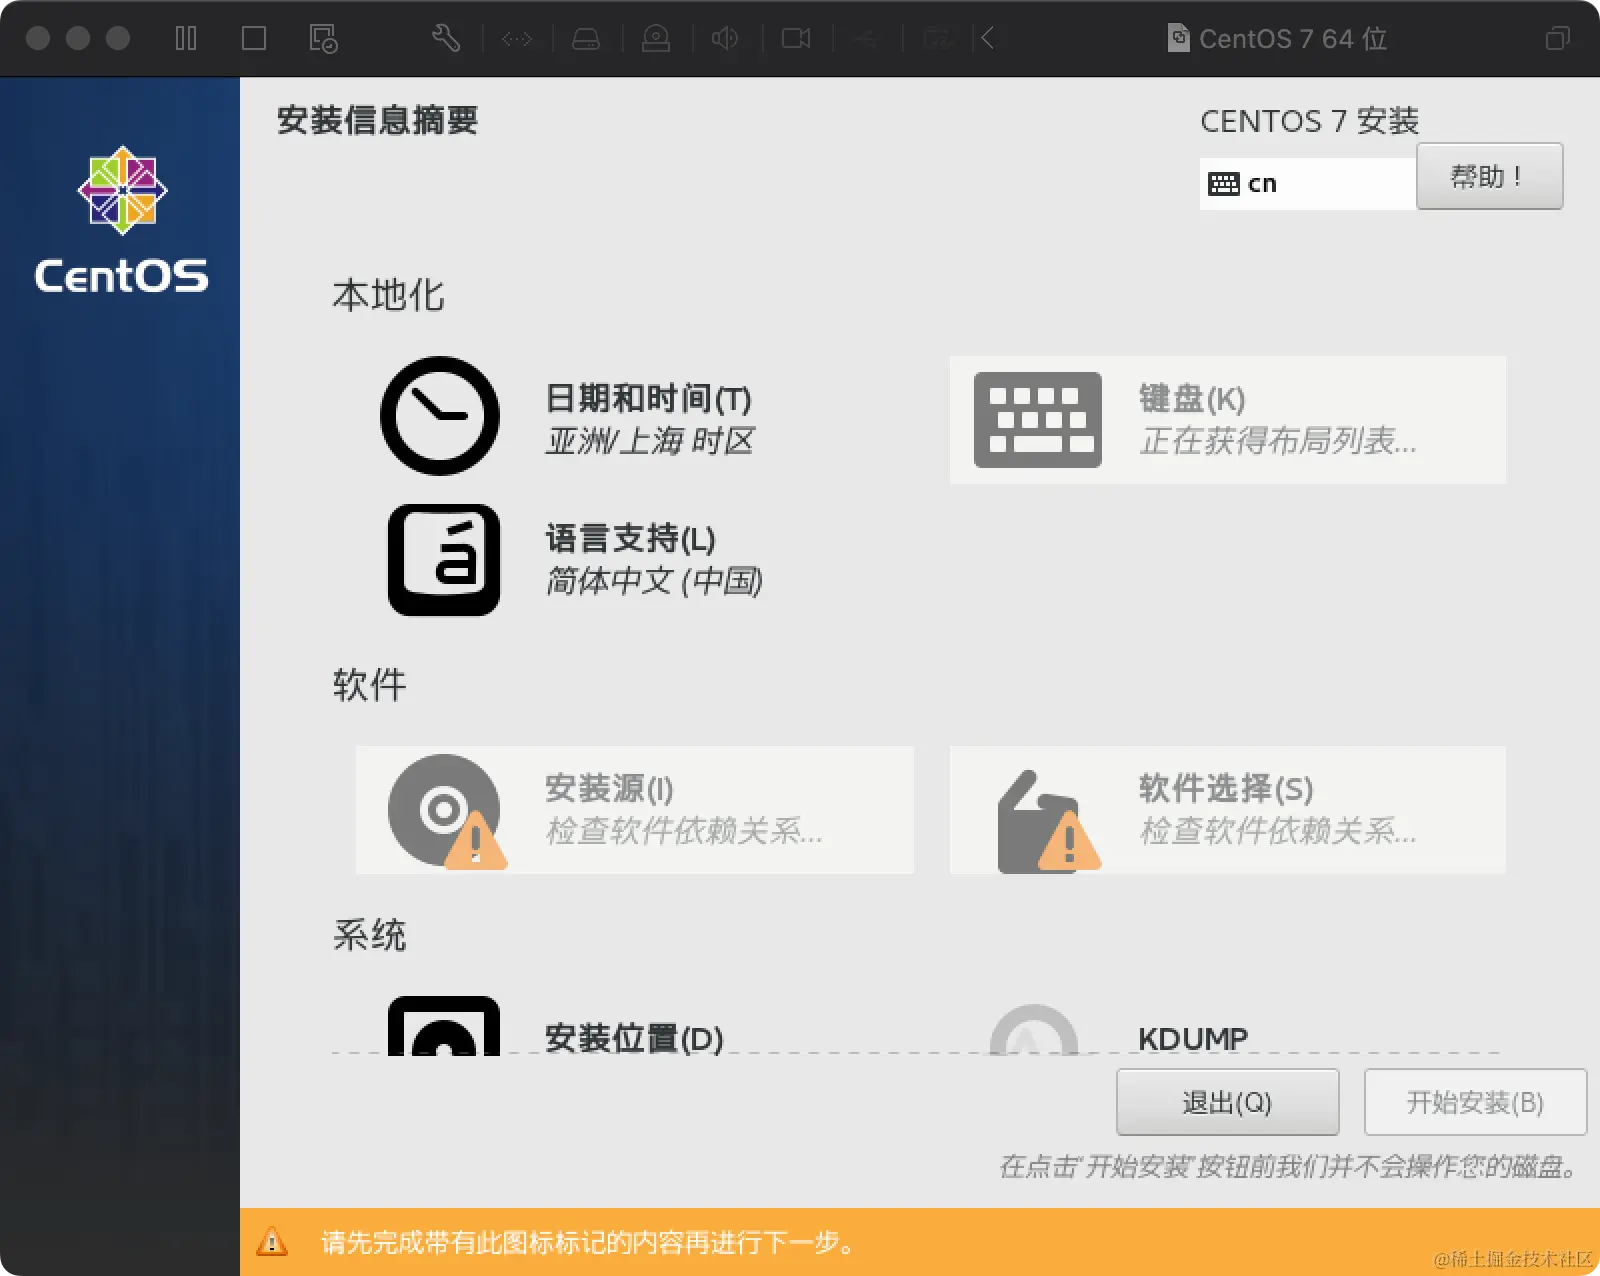Click the overlapping-windows icon at the title bar's right
The height and width of the screenshot is (1276, 1600).
1558,38
